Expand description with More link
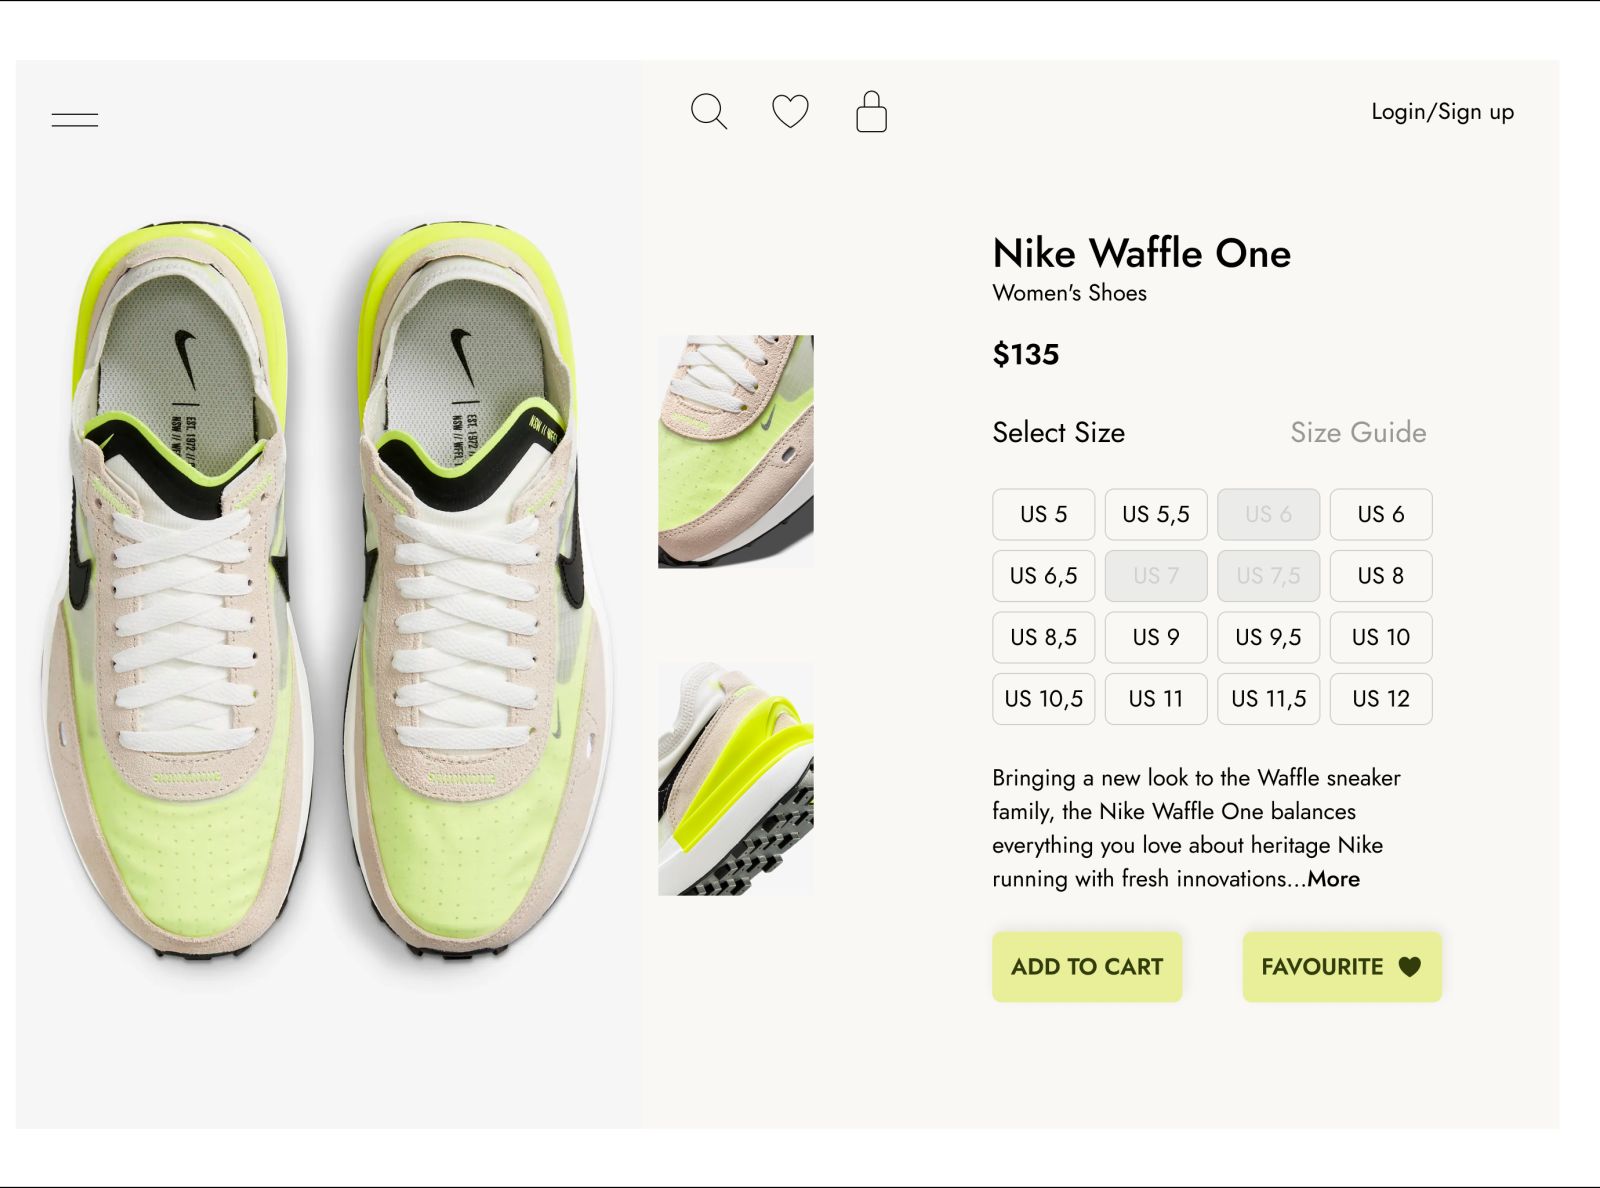This screenshot has width=1600, height=1188. click(x=1332, y=879)
